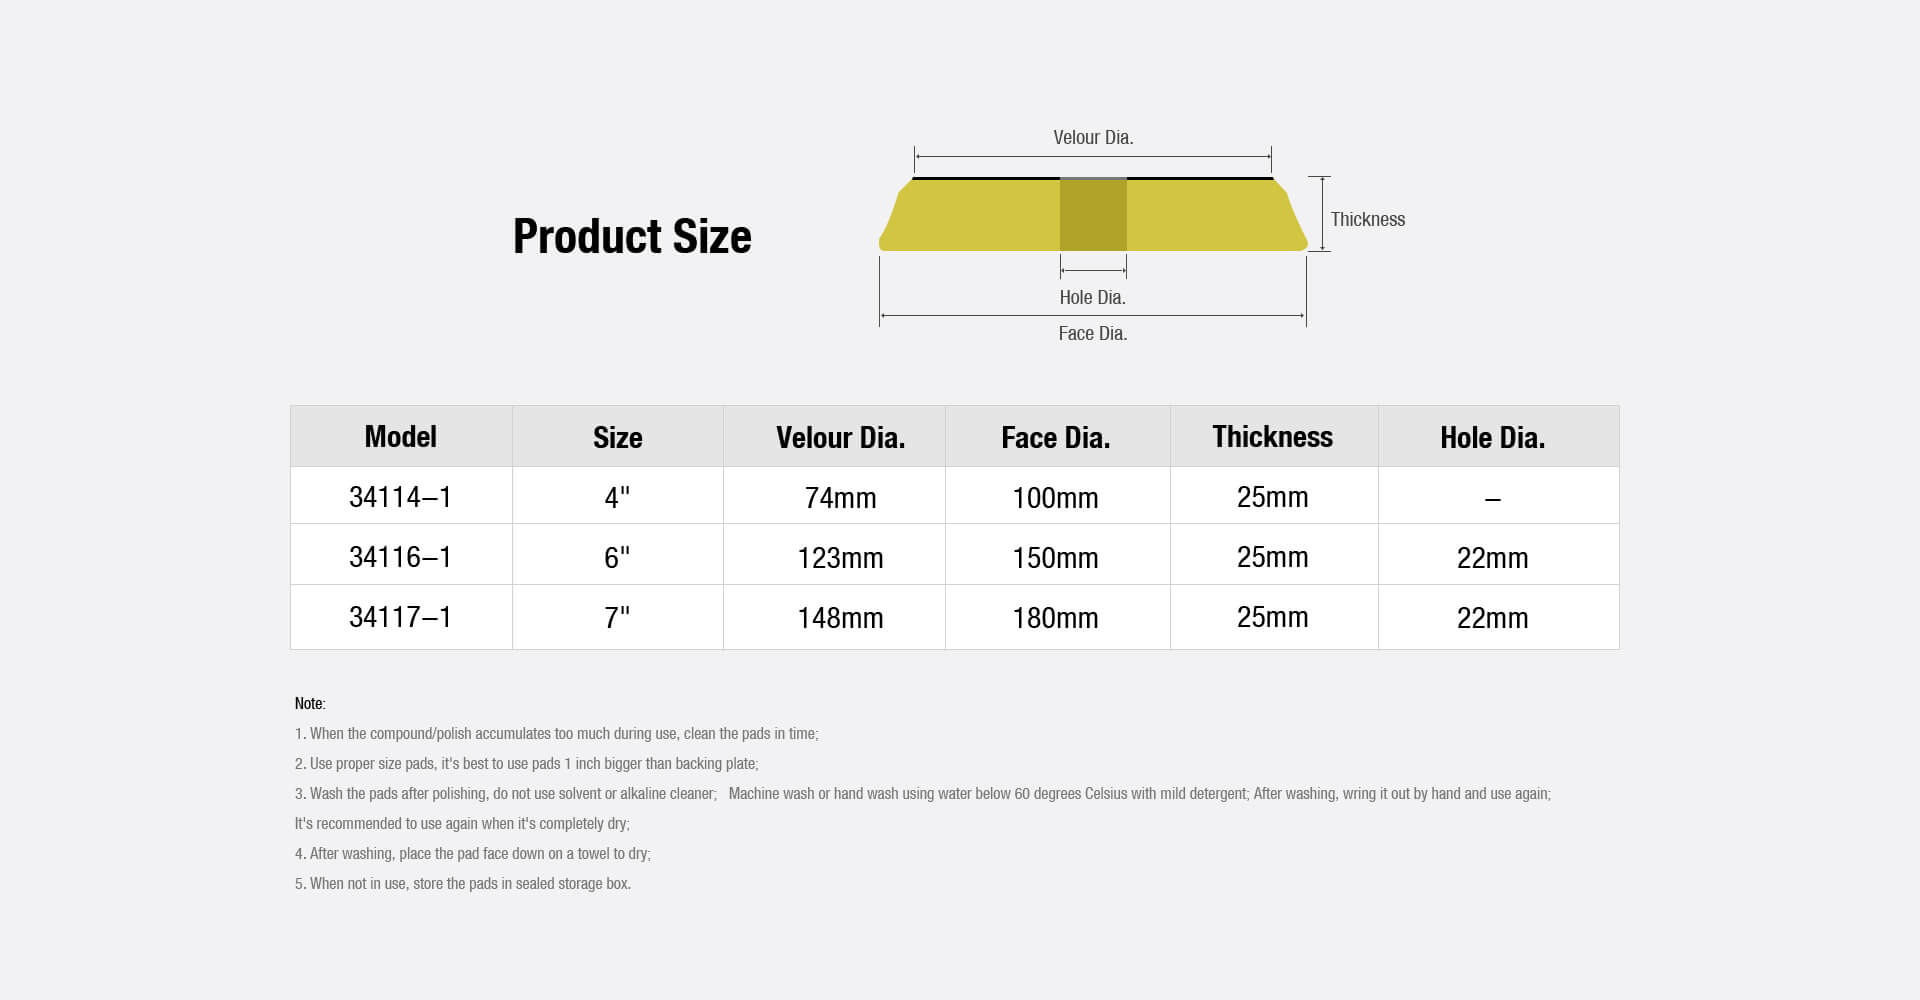The image size is (1920, 1000).
Task: Click the yellow pad diagram body
Action: [x=980, y=215]
